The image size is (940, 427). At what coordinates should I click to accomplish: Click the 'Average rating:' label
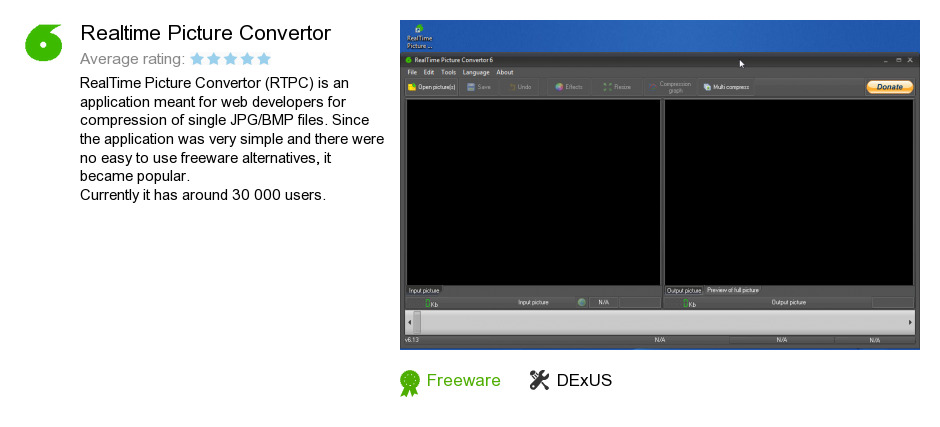132,59
